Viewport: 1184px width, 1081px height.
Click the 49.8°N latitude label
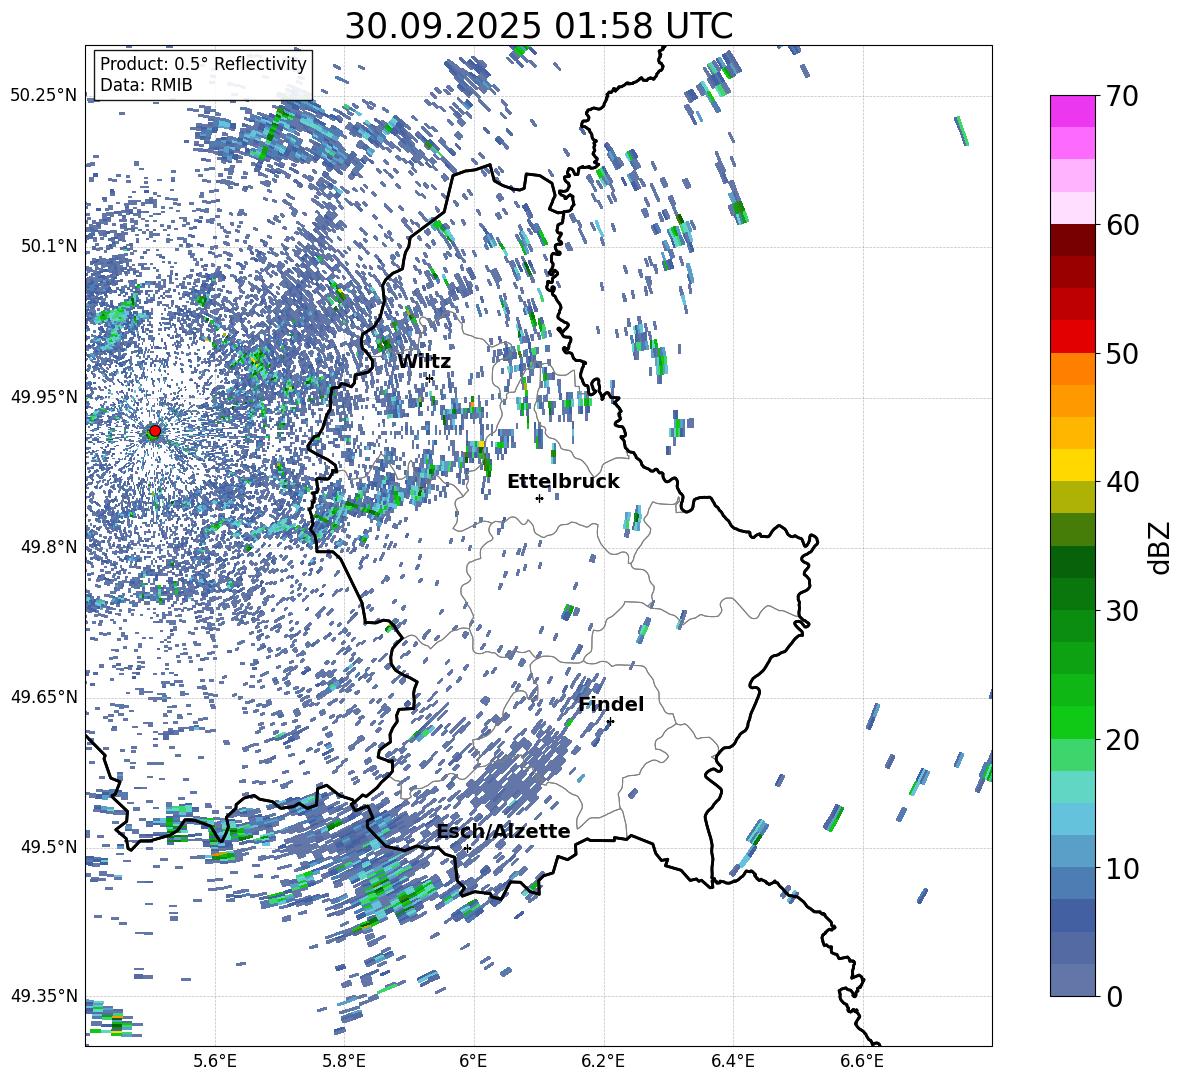click(49, 547)
